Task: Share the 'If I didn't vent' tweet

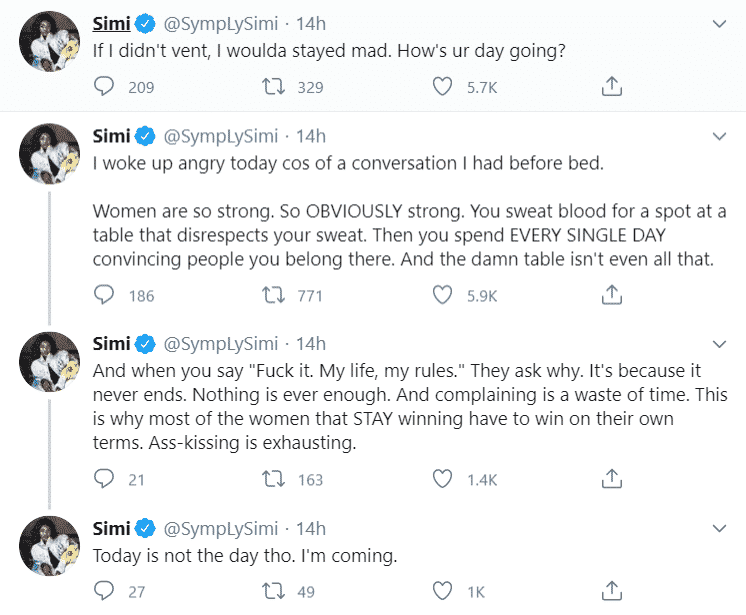Action: (612, 87)
